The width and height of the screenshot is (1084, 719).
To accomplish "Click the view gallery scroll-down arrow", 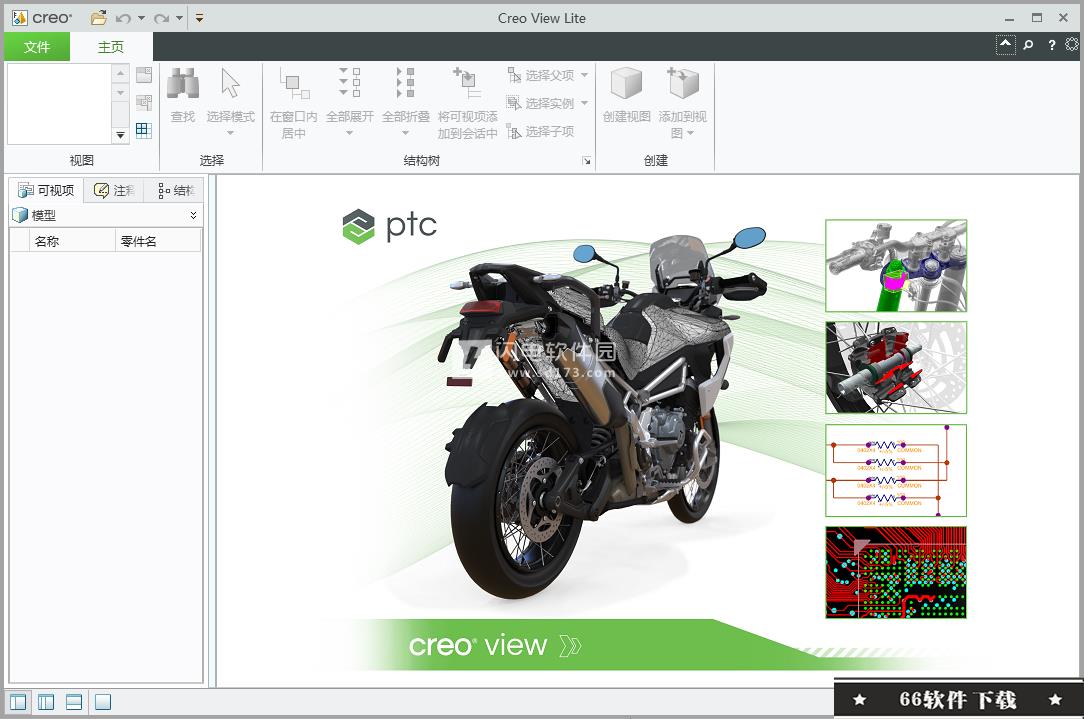I will [120, 93].
